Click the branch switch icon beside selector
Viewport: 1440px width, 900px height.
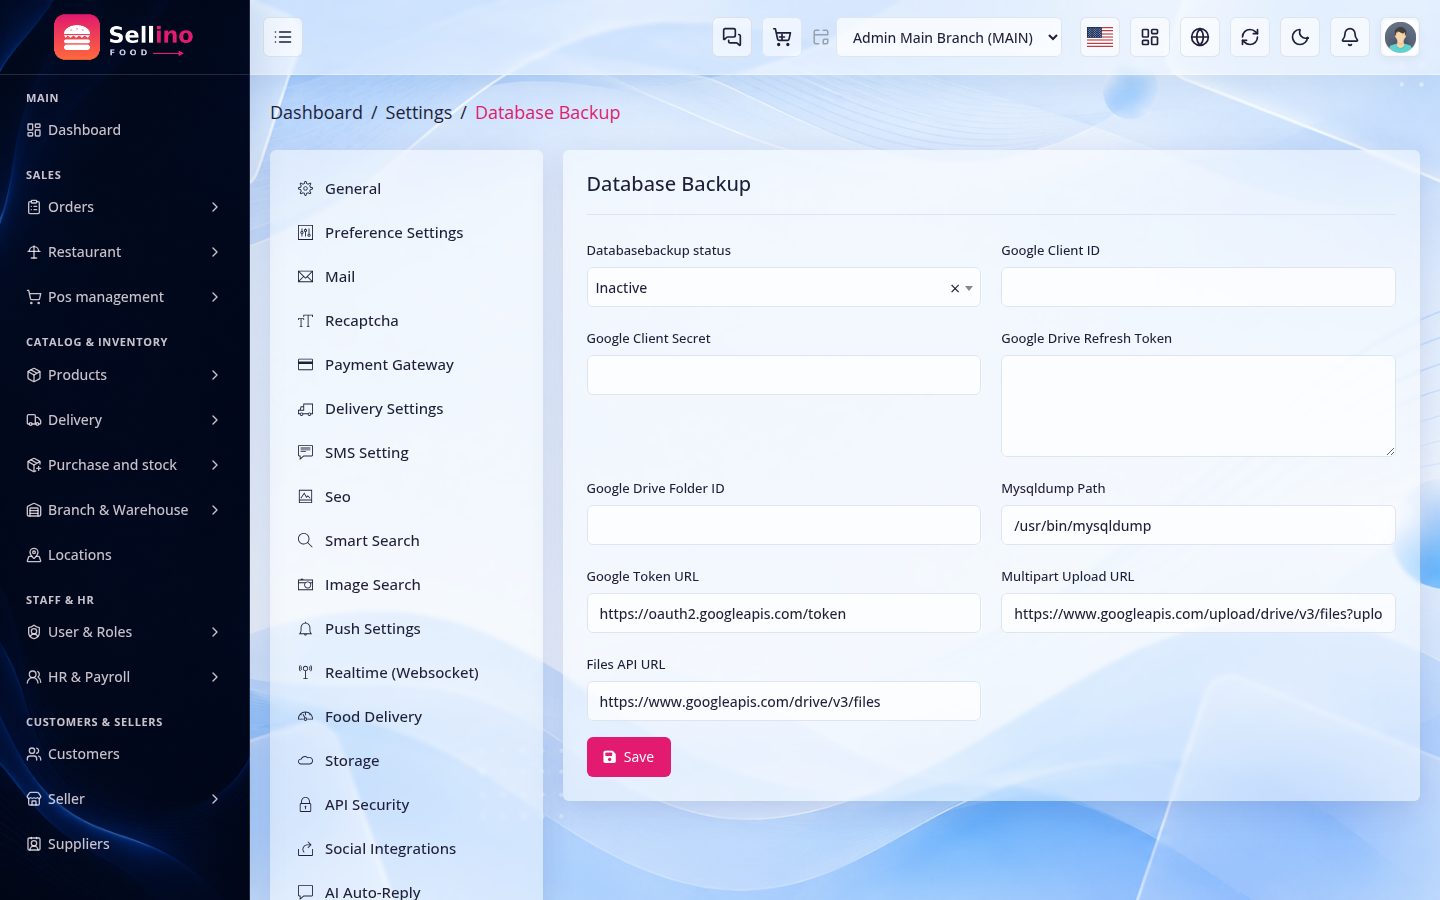(821, 37)
